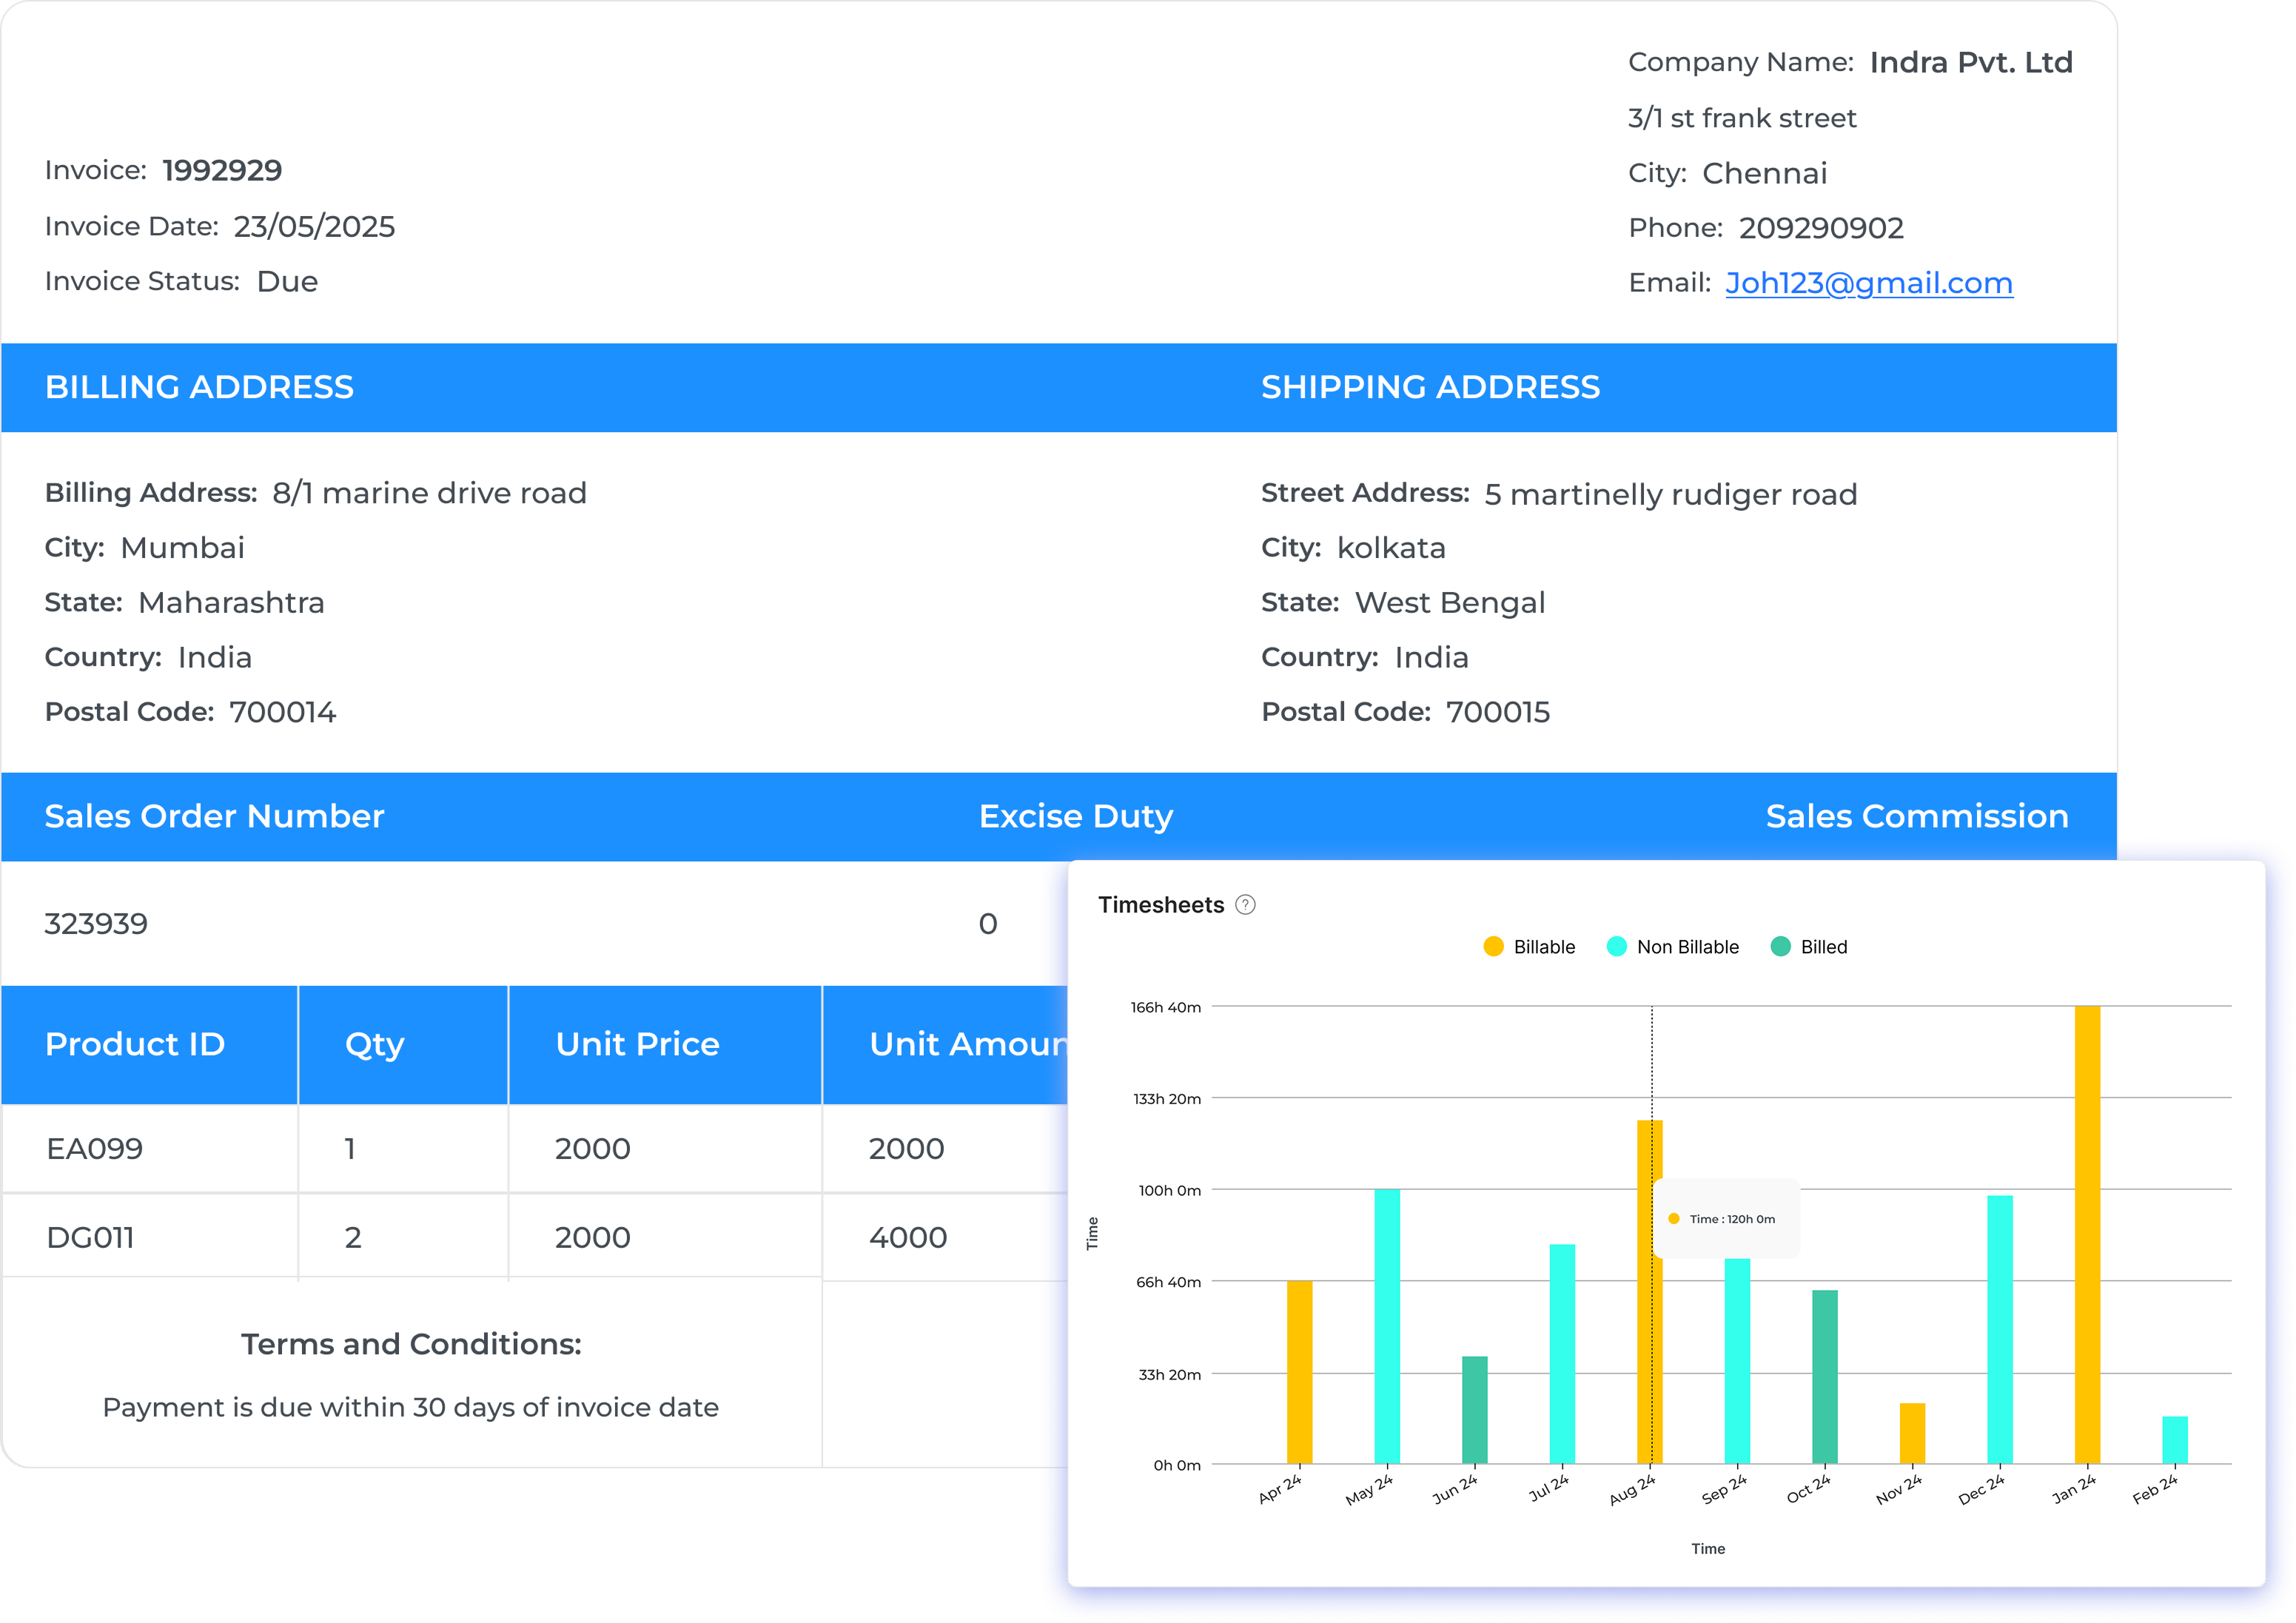Click the Maharashtra state value
The width and height of the screenshot is (2296, 1623).
click(231, 603)
